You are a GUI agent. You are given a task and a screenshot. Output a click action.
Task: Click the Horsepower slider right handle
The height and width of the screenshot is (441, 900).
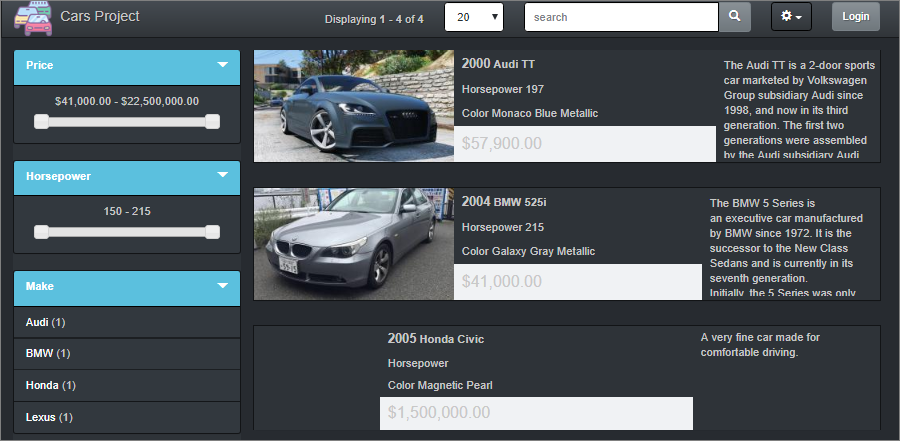click(x=212, y=232)
